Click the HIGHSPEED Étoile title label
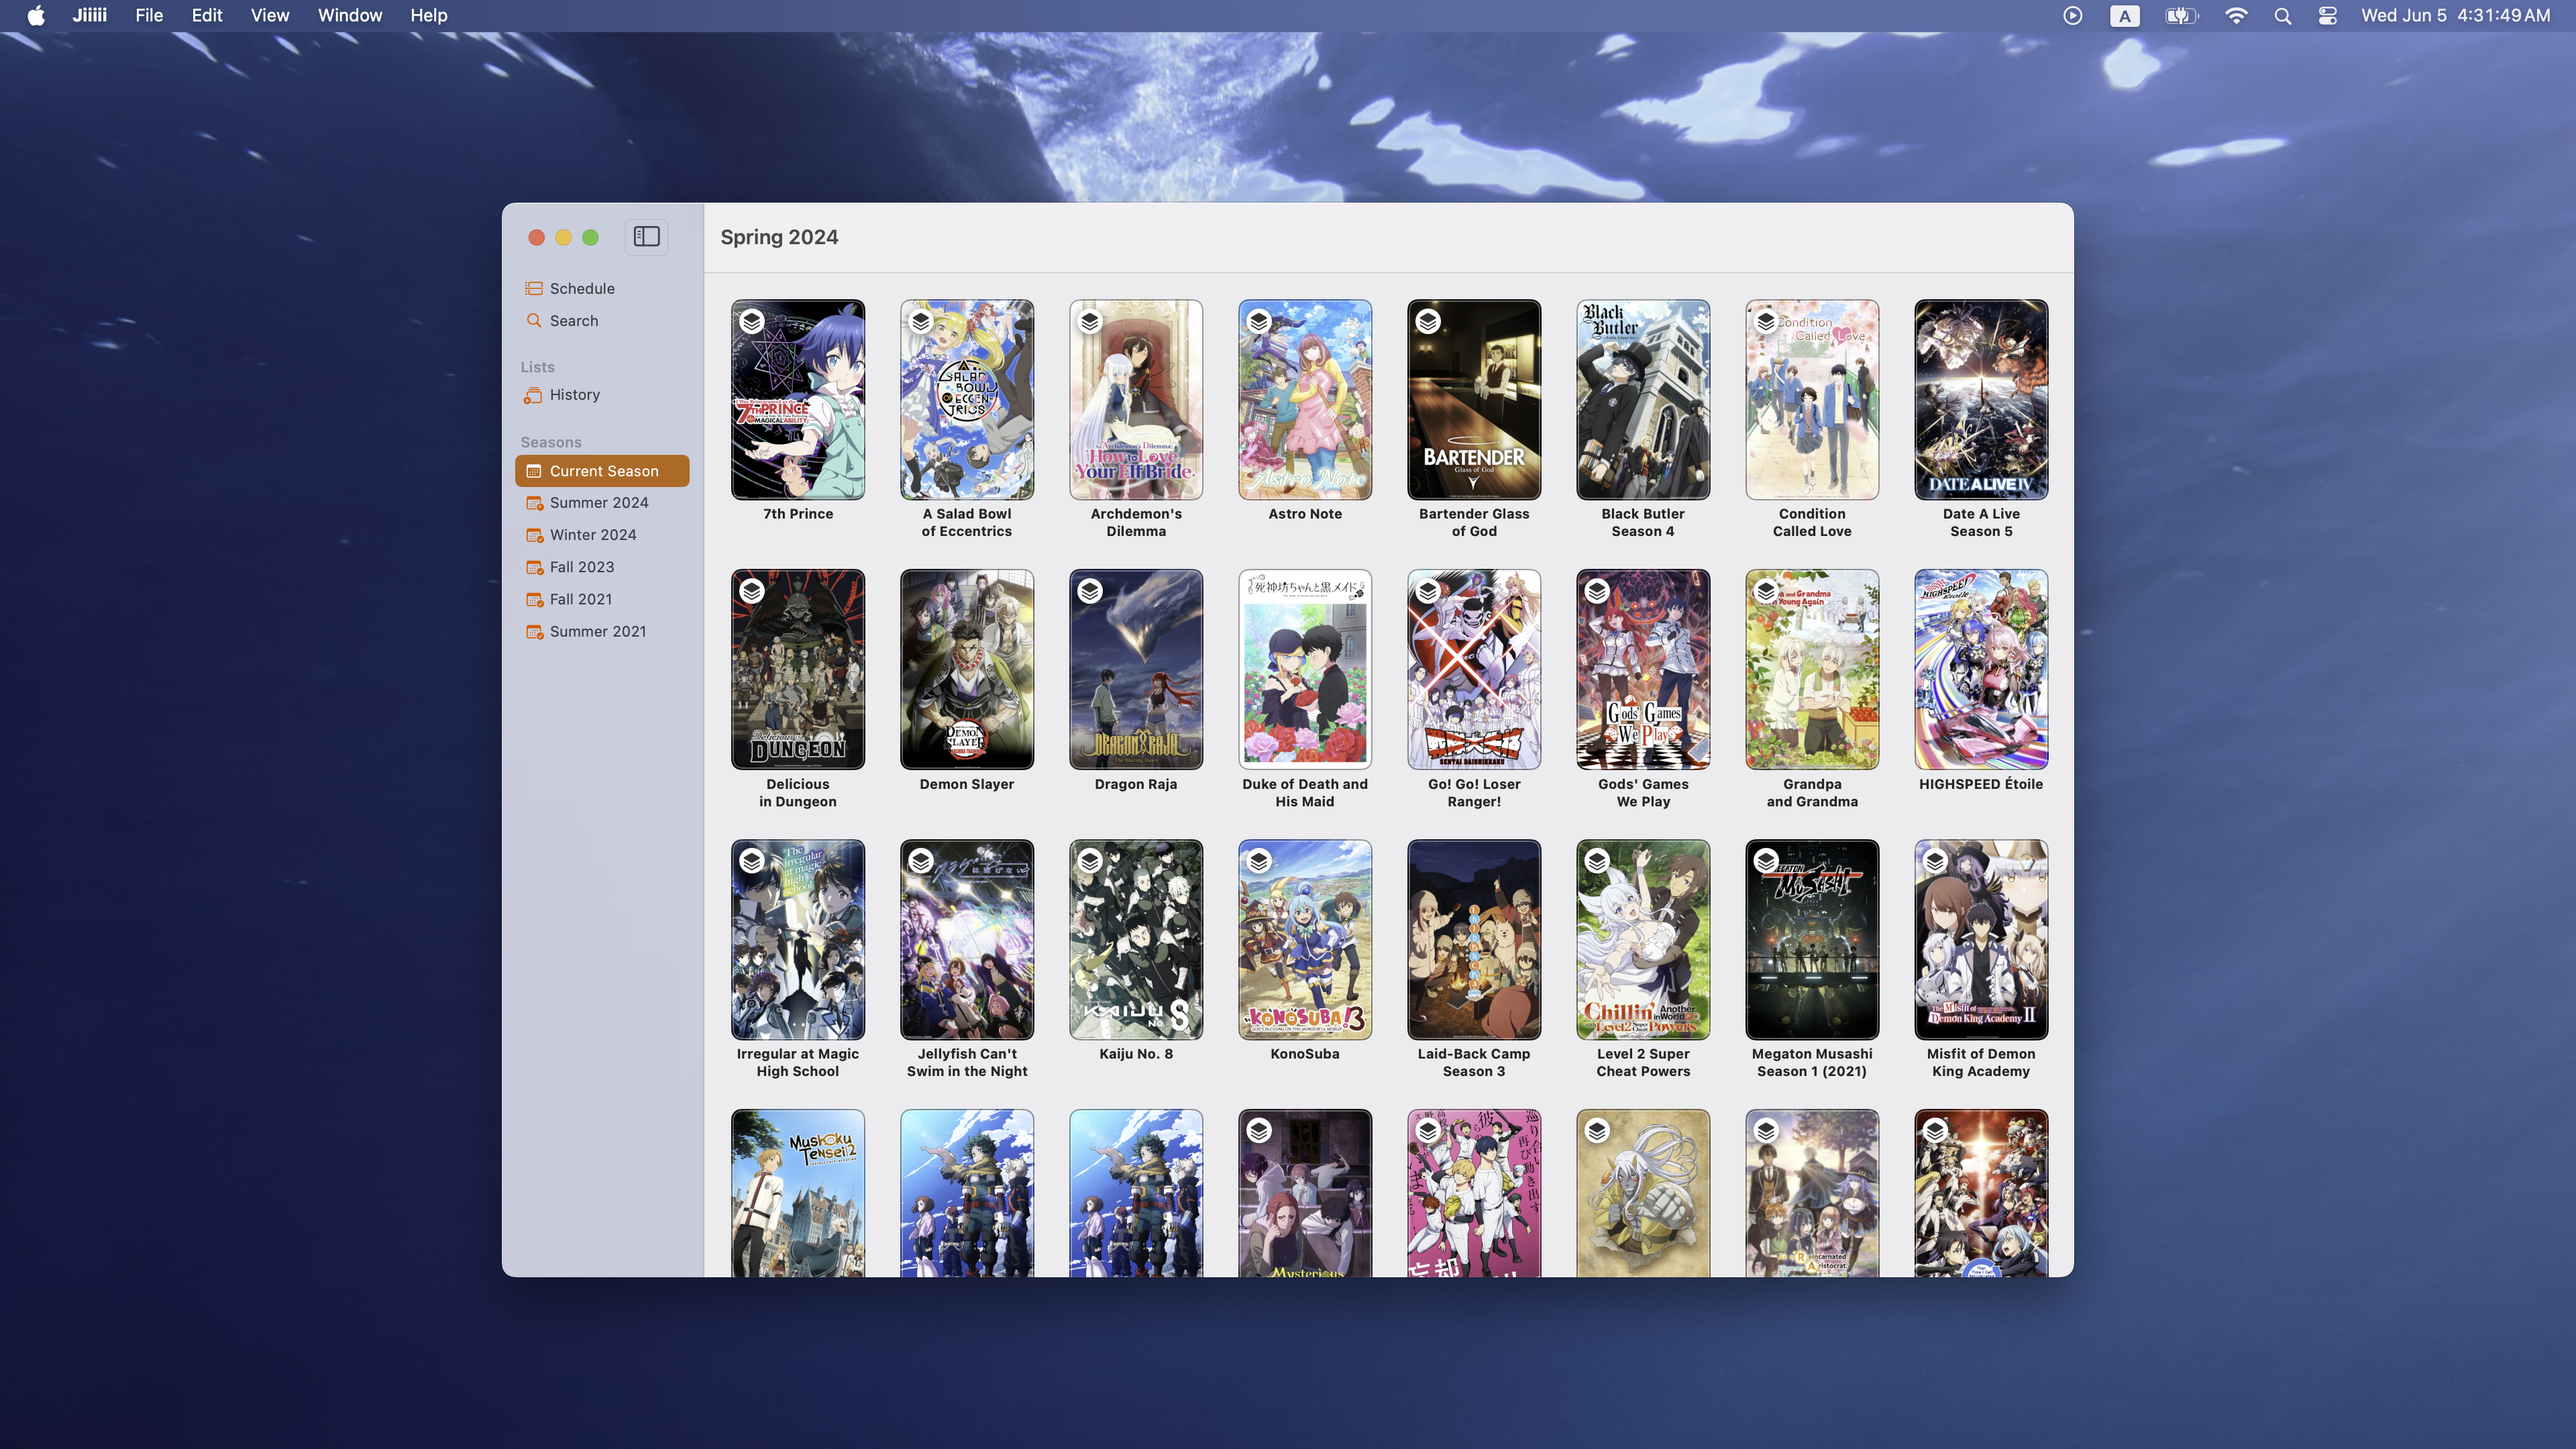Image resolution: width=2576 pixels, height=1449 pixels. coord(1980,784)
